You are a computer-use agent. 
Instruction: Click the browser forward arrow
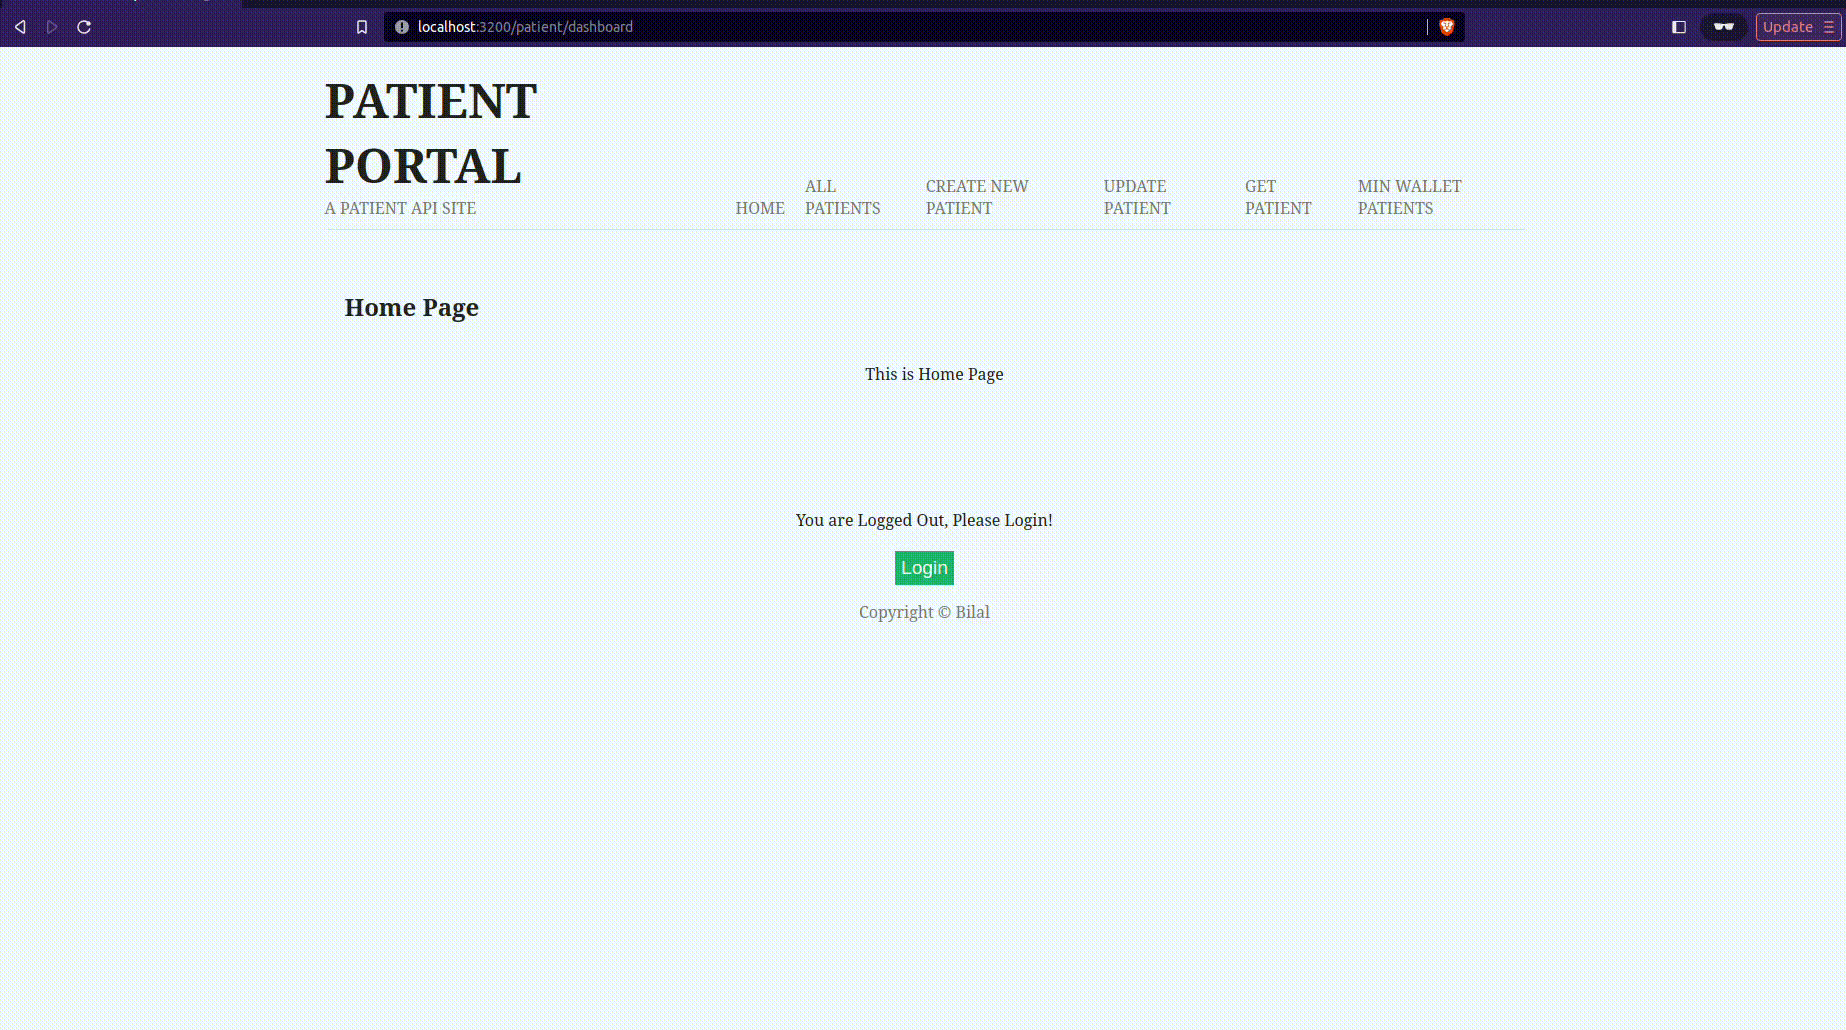pos(52,27)
